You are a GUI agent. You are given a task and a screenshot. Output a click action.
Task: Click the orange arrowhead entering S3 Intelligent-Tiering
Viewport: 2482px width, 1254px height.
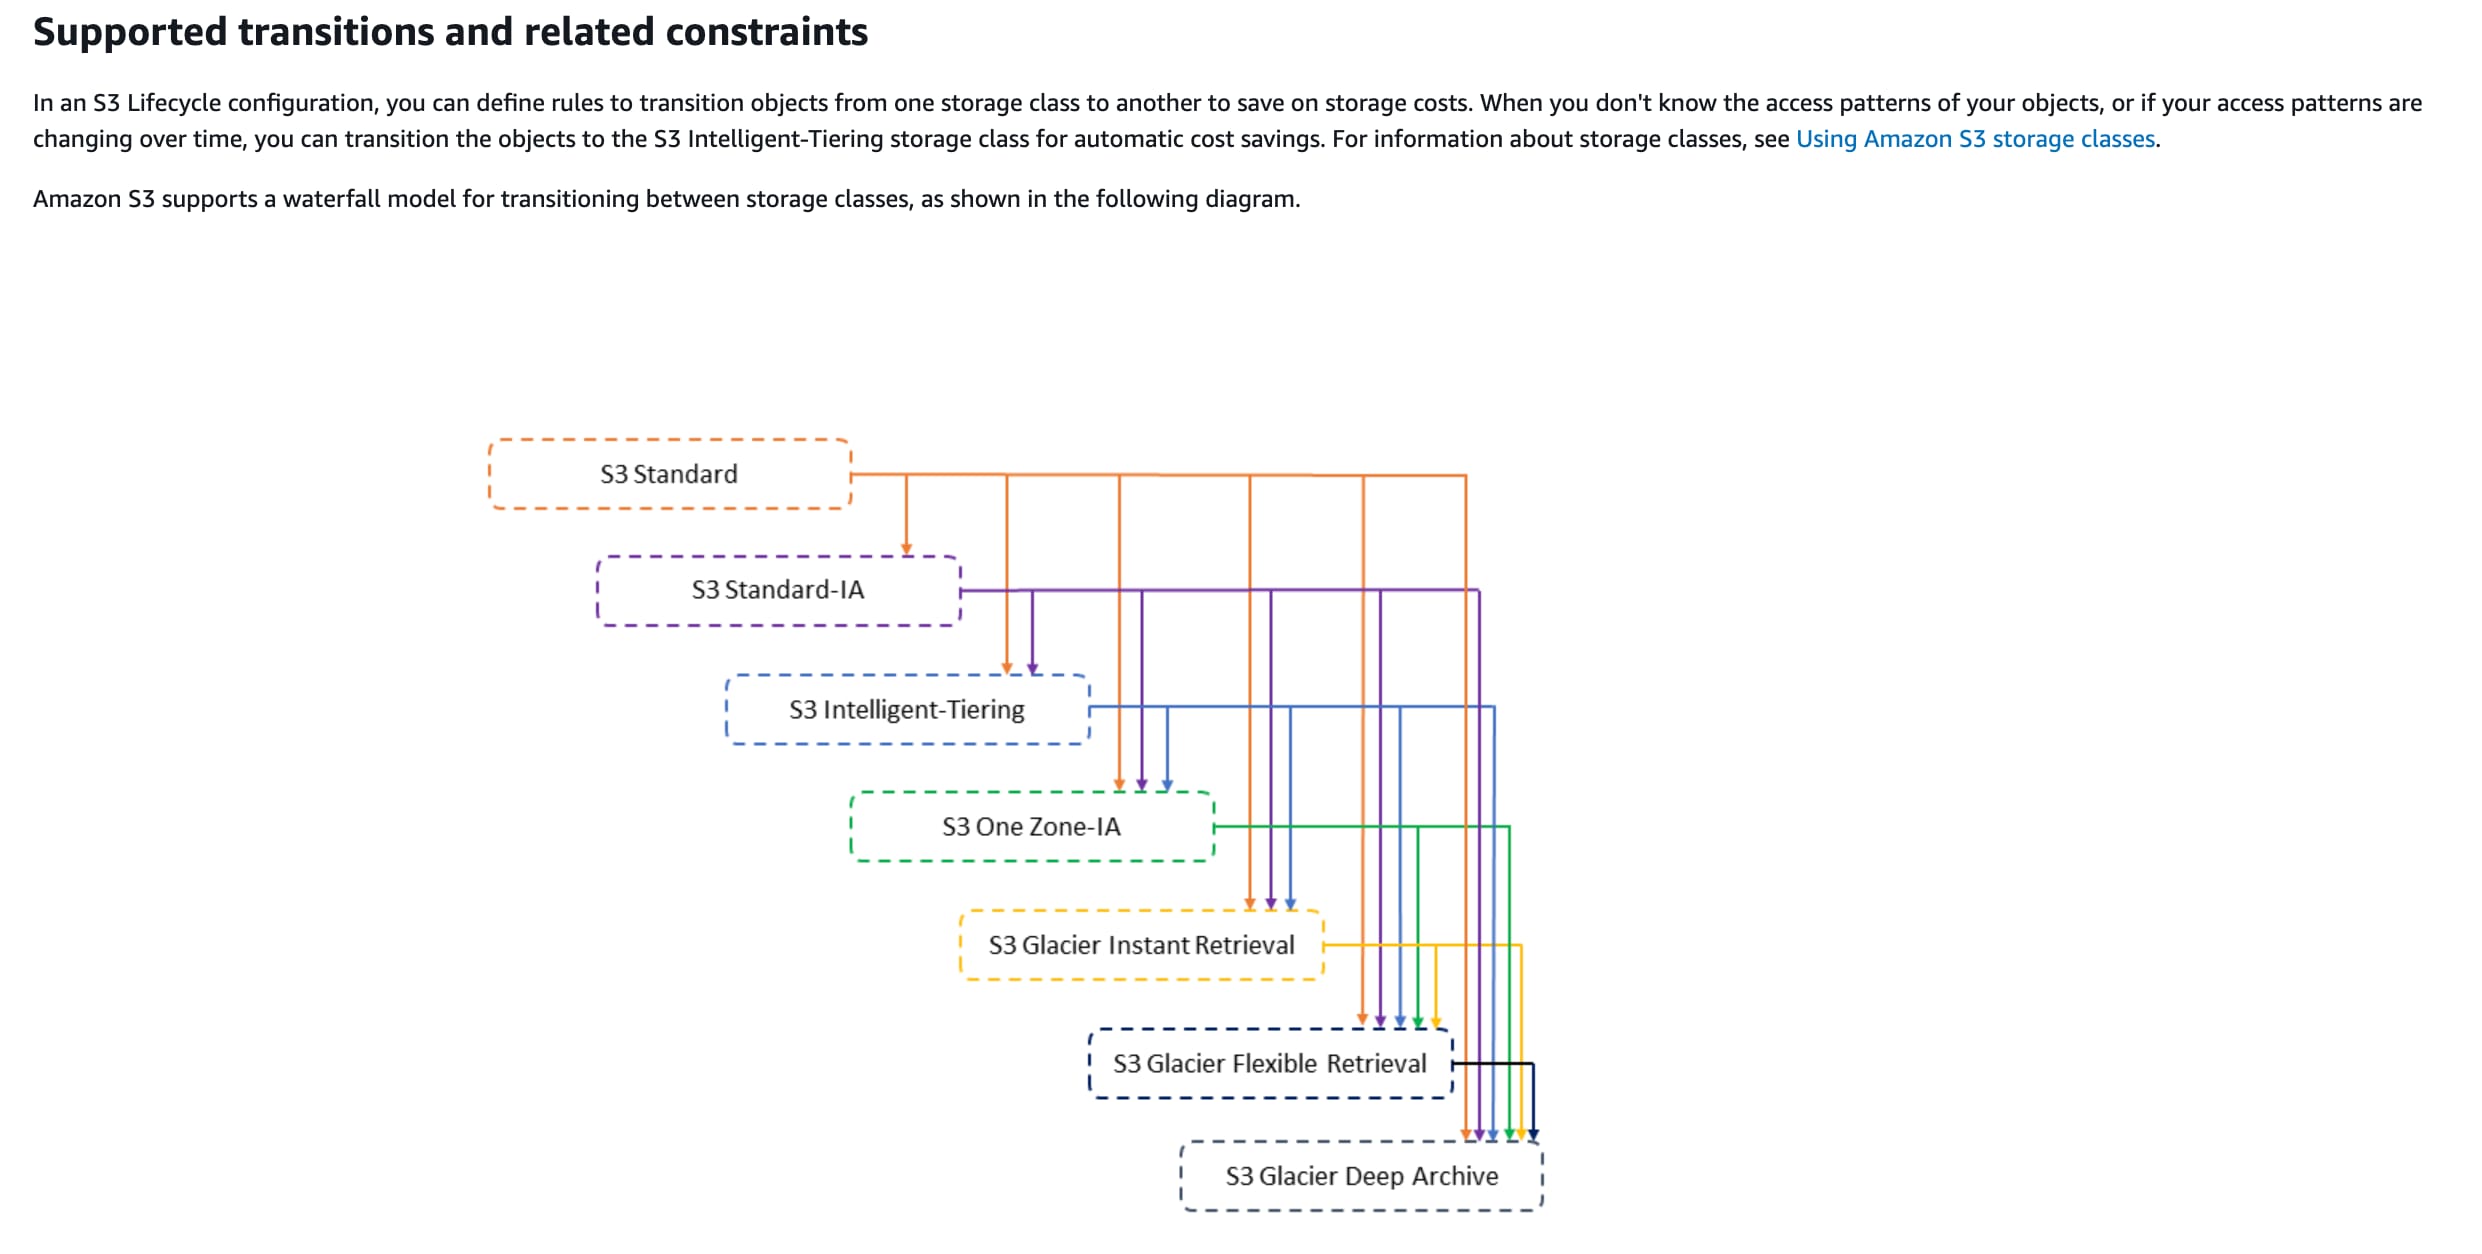1007,668
